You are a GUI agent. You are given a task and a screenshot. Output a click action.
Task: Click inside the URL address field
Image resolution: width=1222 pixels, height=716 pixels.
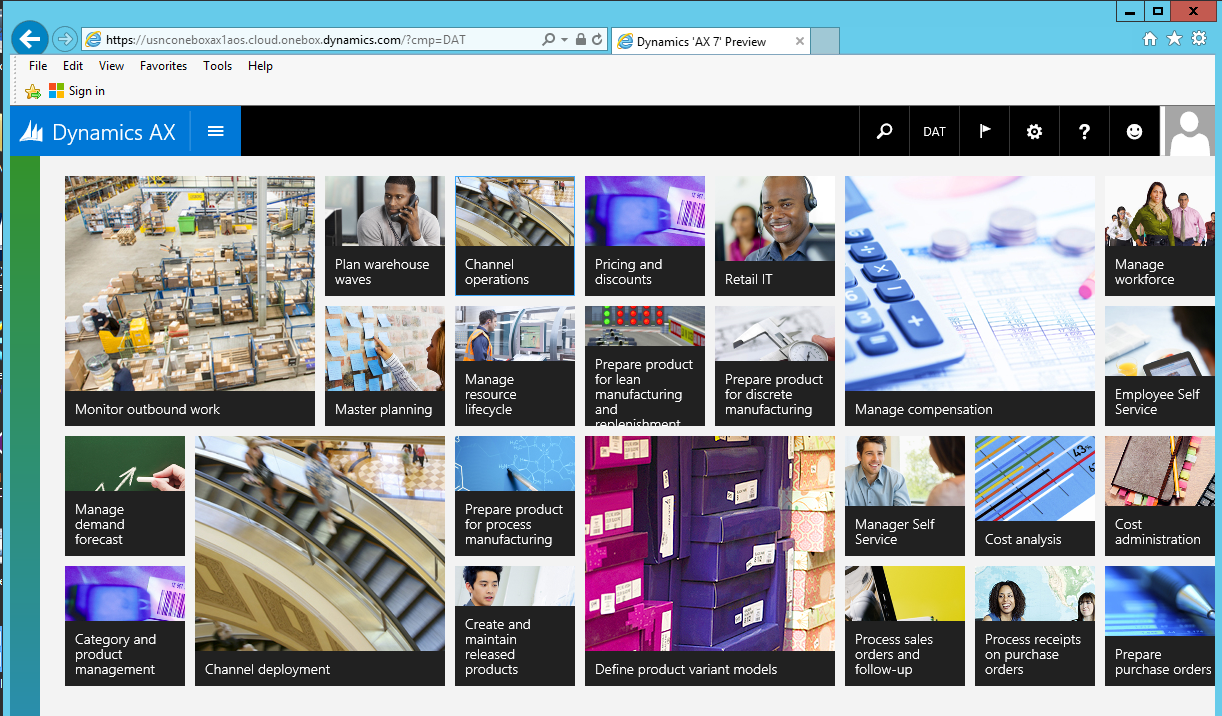click(310, 40)
